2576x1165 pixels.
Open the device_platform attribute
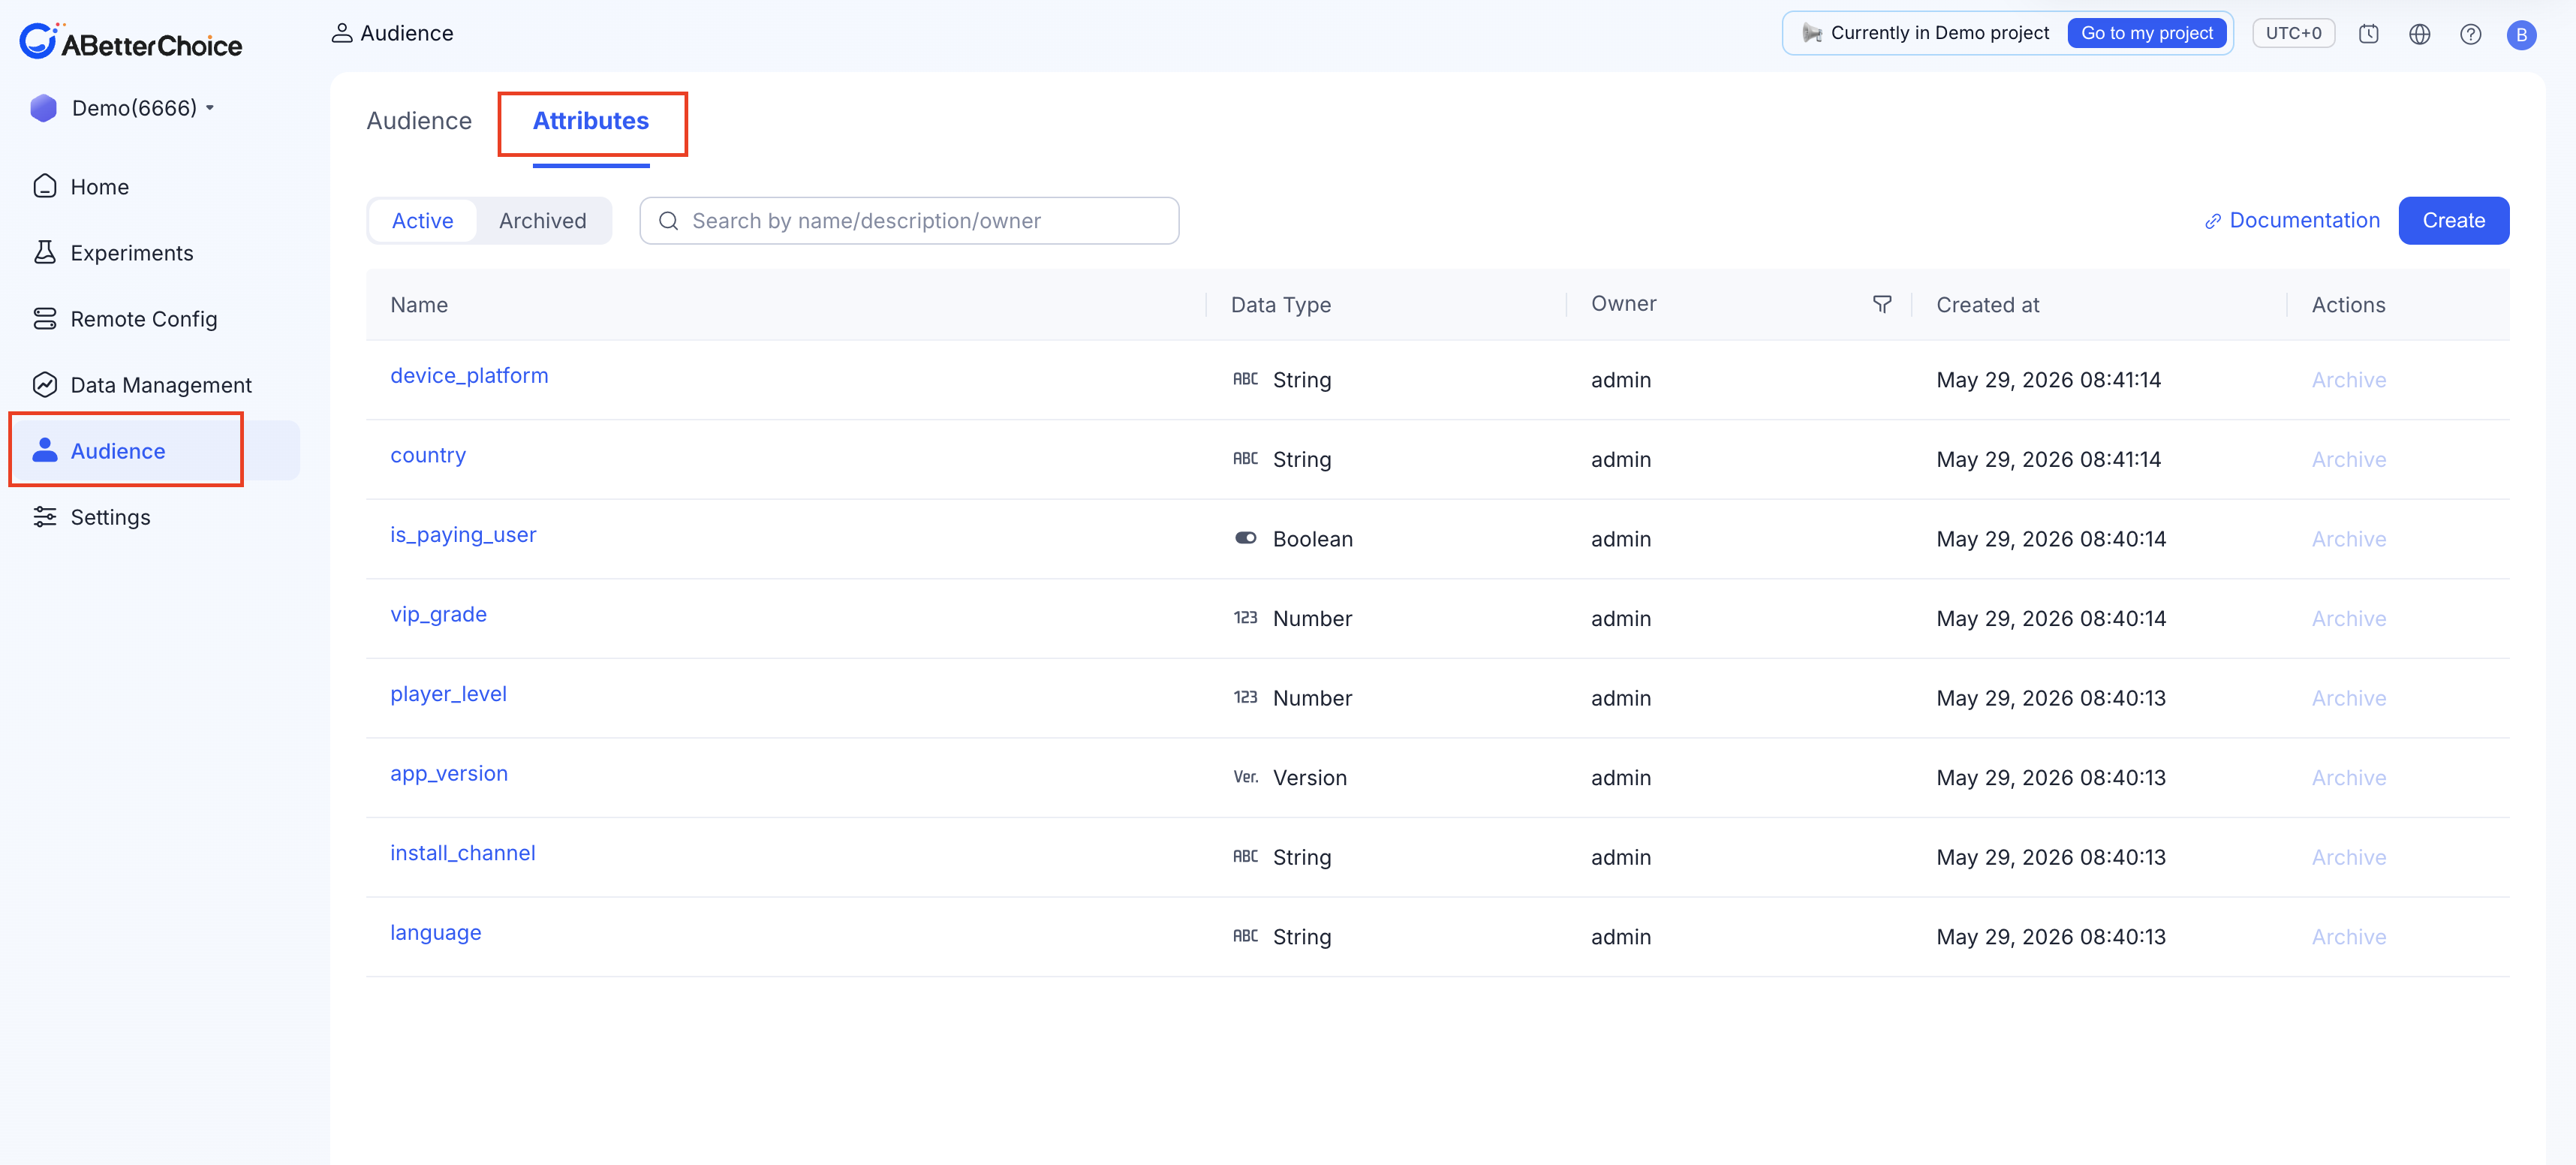pos(469,375)
